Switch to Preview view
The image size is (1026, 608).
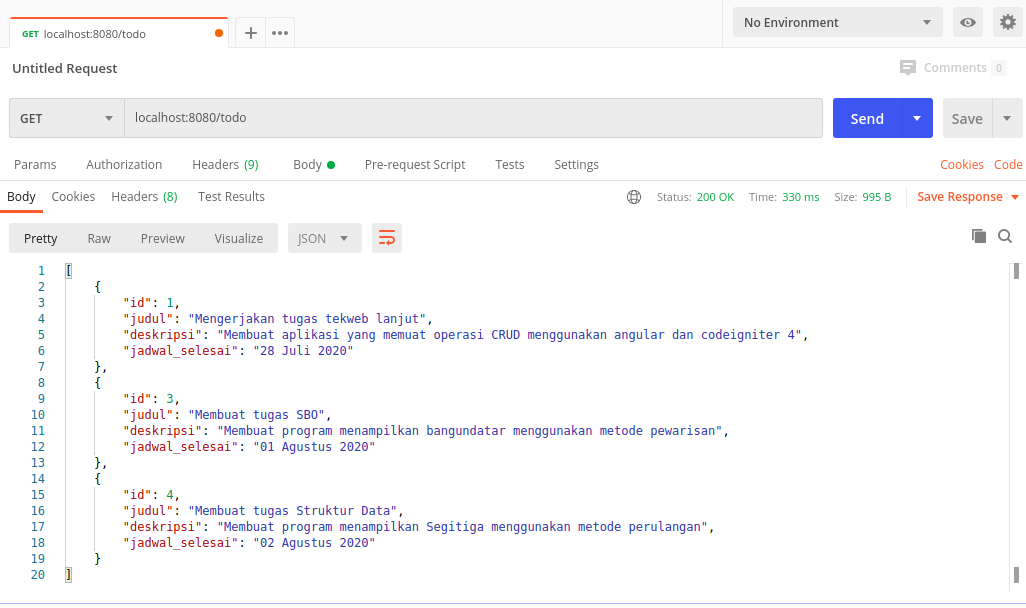tap(162, 239)
